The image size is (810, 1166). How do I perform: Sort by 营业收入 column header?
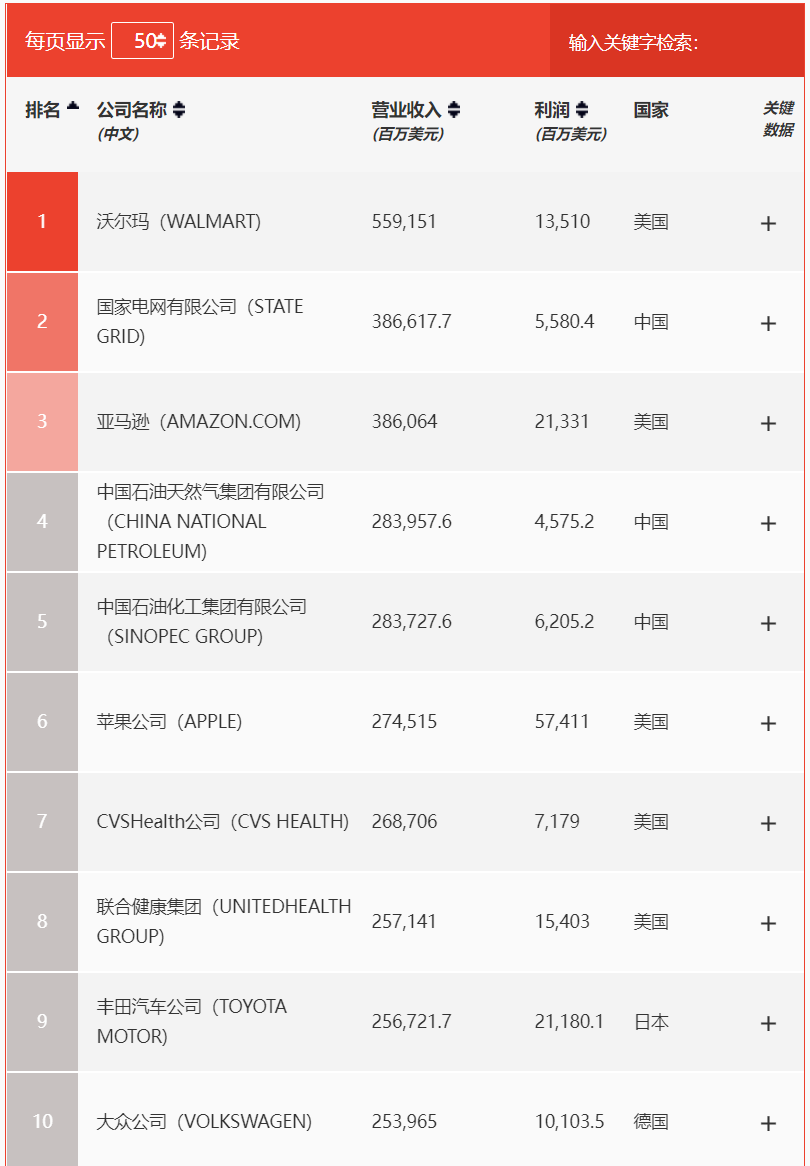[416, 110]
